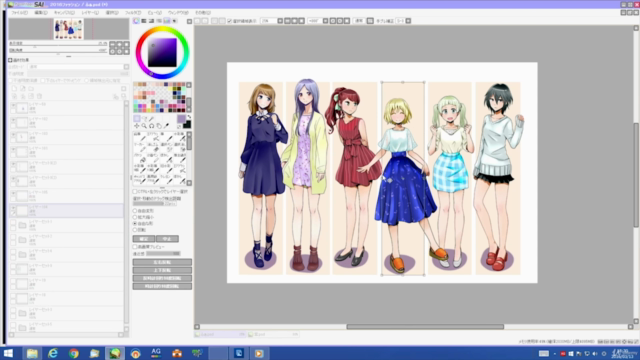
Task: Enable CTRL+左クリックでレイヤー選択 checkbox
Action: coord(135,191)
